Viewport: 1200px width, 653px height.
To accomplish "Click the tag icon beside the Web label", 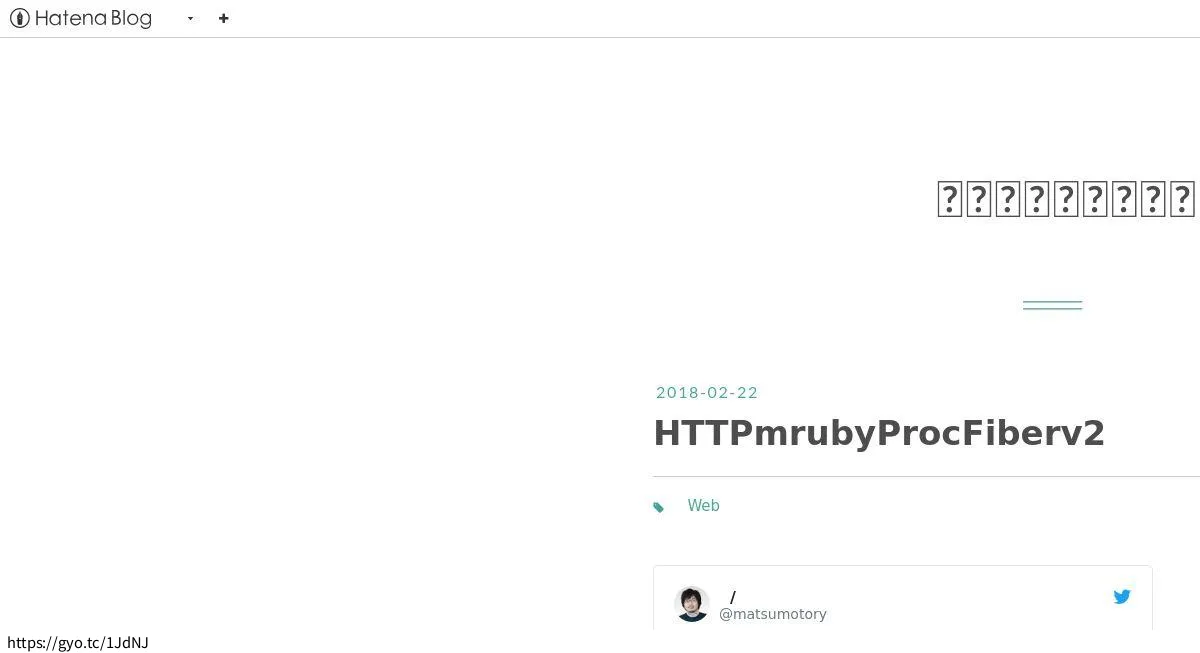I will (x=658, y=506).
